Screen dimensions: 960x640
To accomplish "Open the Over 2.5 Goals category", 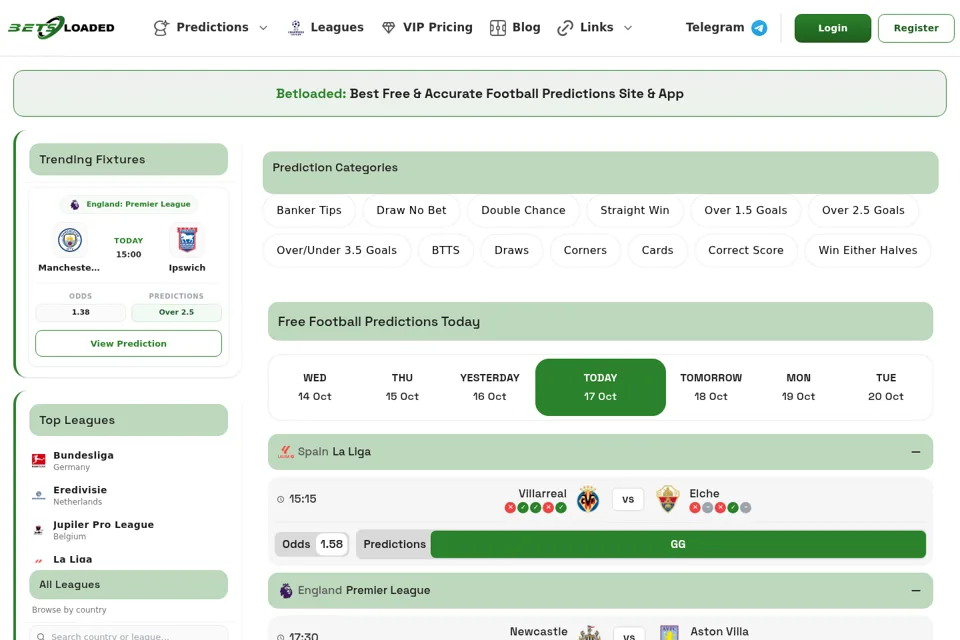I will [863, 210].
